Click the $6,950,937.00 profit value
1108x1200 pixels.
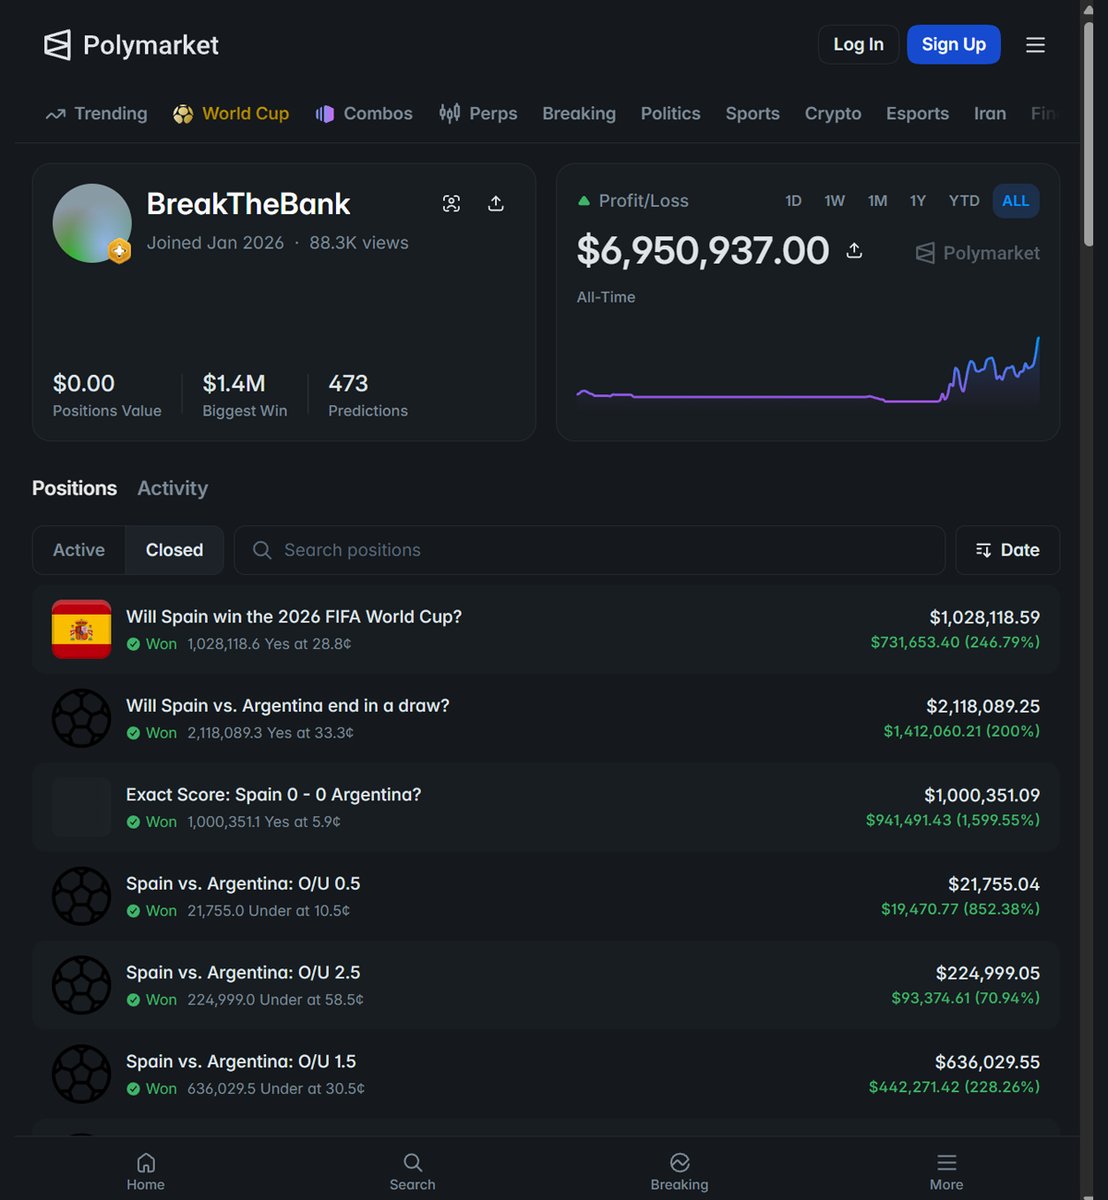point(703,250)
